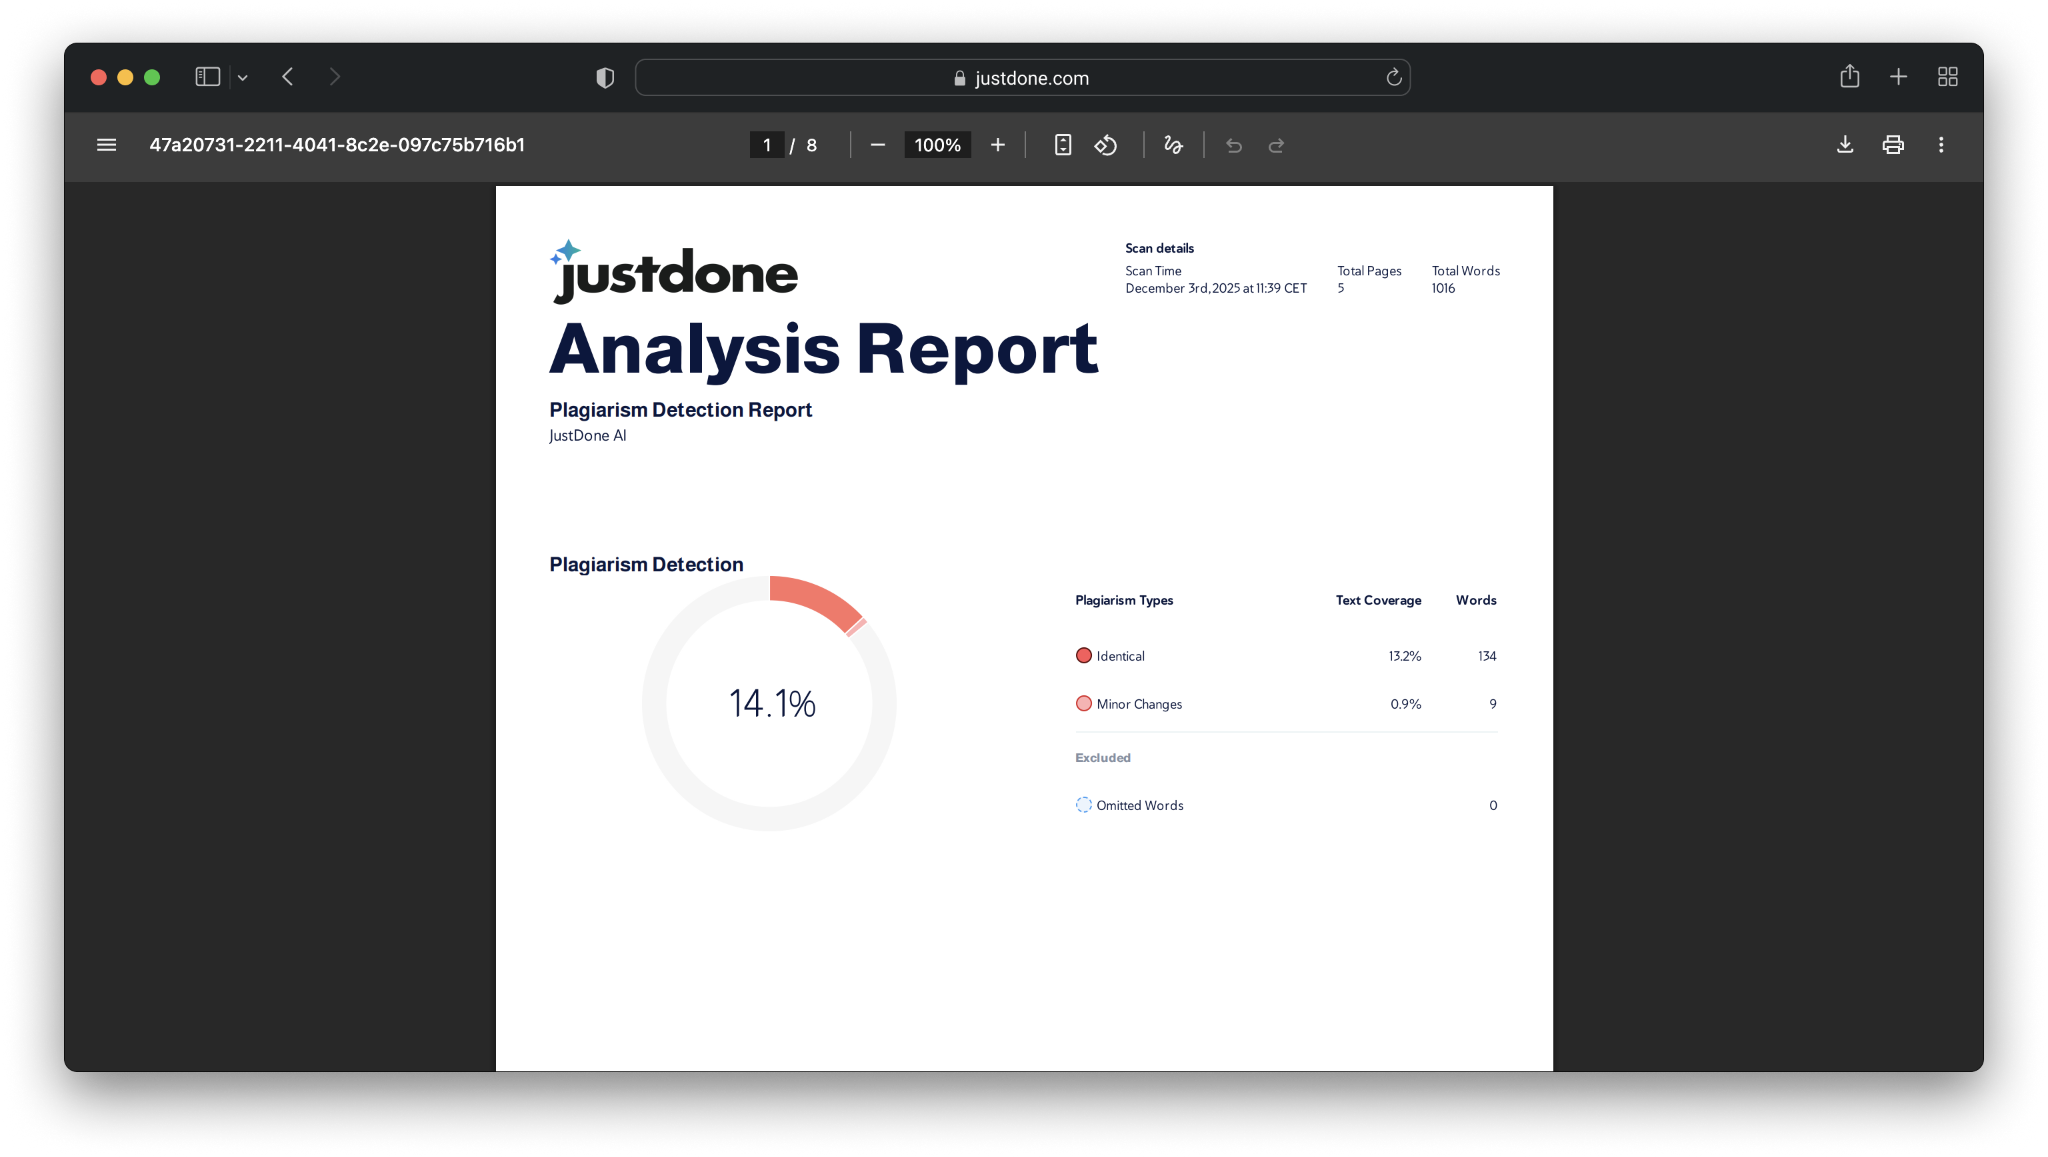Print the analysis report

coord(1892,145)
